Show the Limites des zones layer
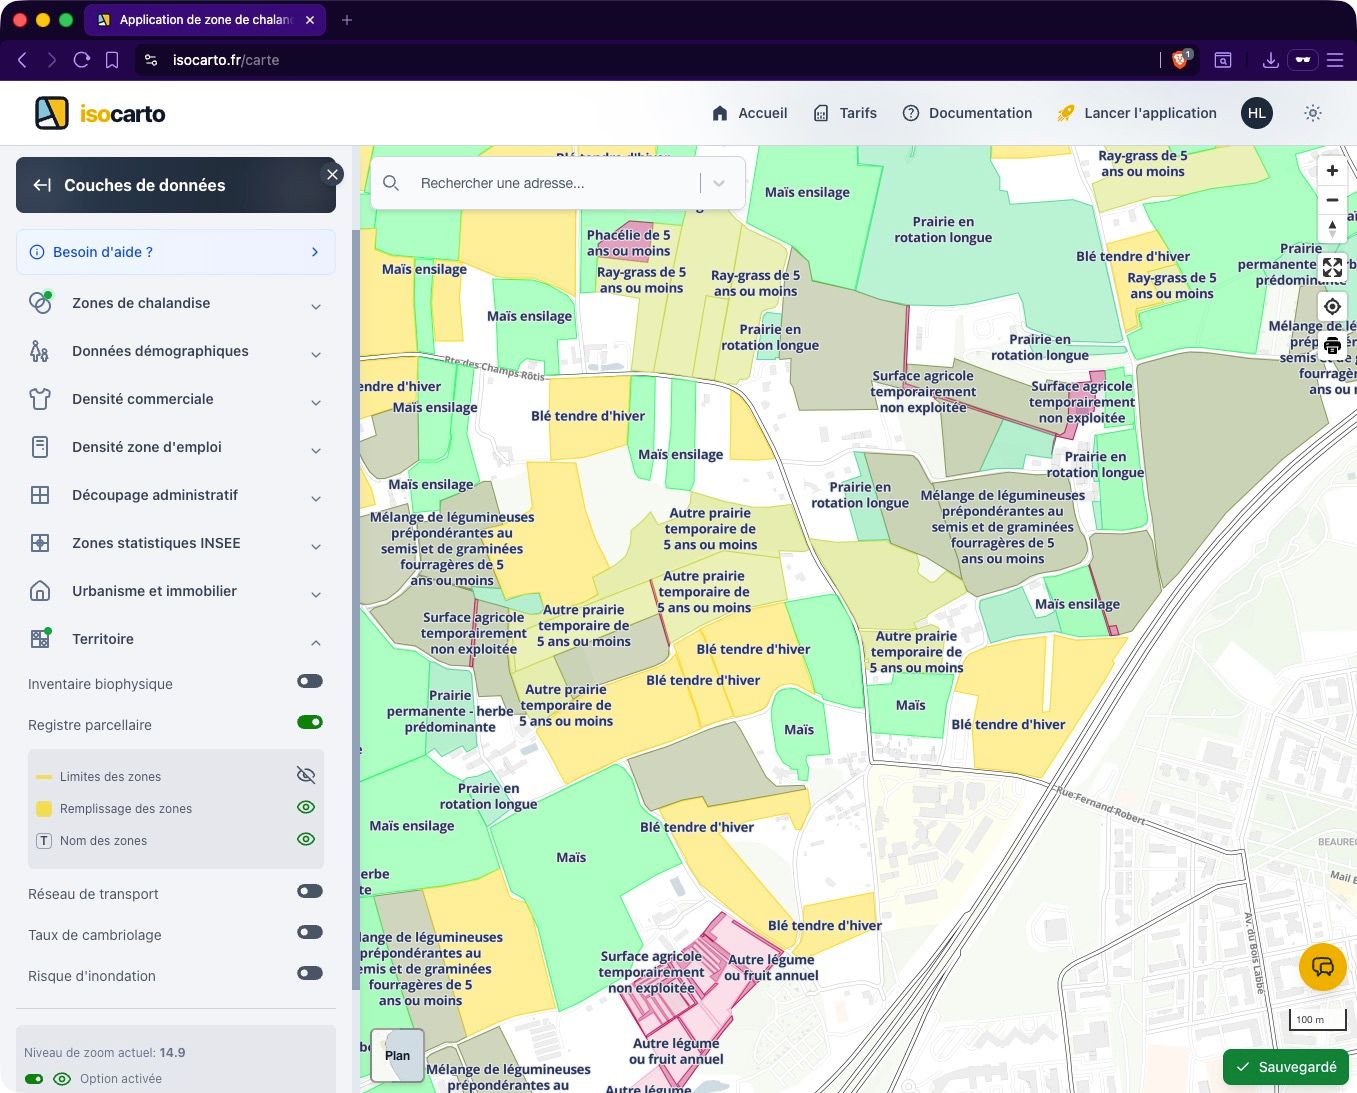1357x1093 pixels. coord(306,775)
